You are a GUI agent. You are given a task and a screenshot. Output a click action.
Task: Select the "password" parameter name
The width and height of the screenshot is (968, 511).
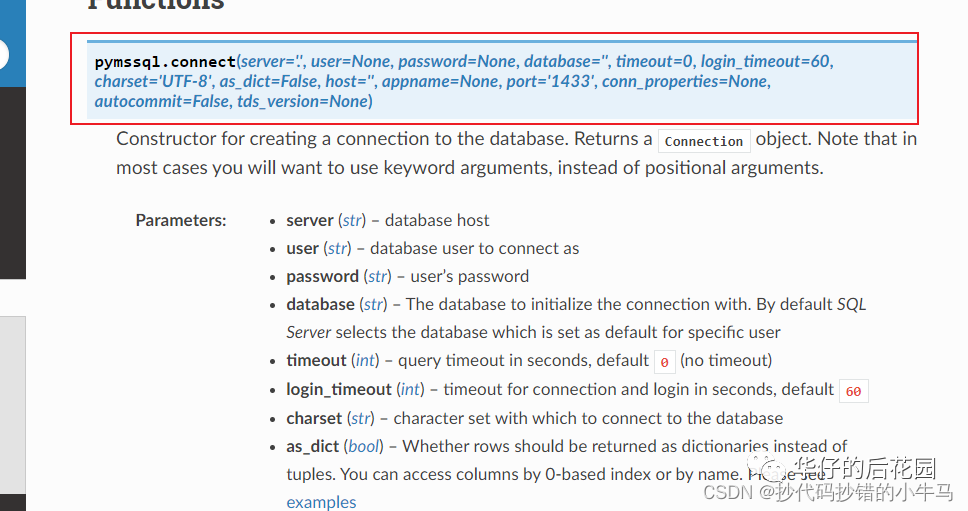[322, 276]
